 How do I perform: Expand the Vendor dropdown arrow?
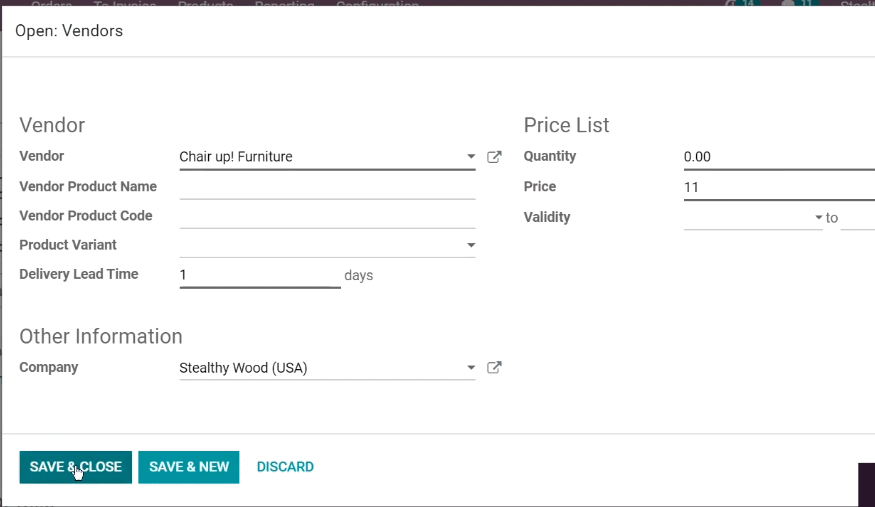tap(471, 157)
